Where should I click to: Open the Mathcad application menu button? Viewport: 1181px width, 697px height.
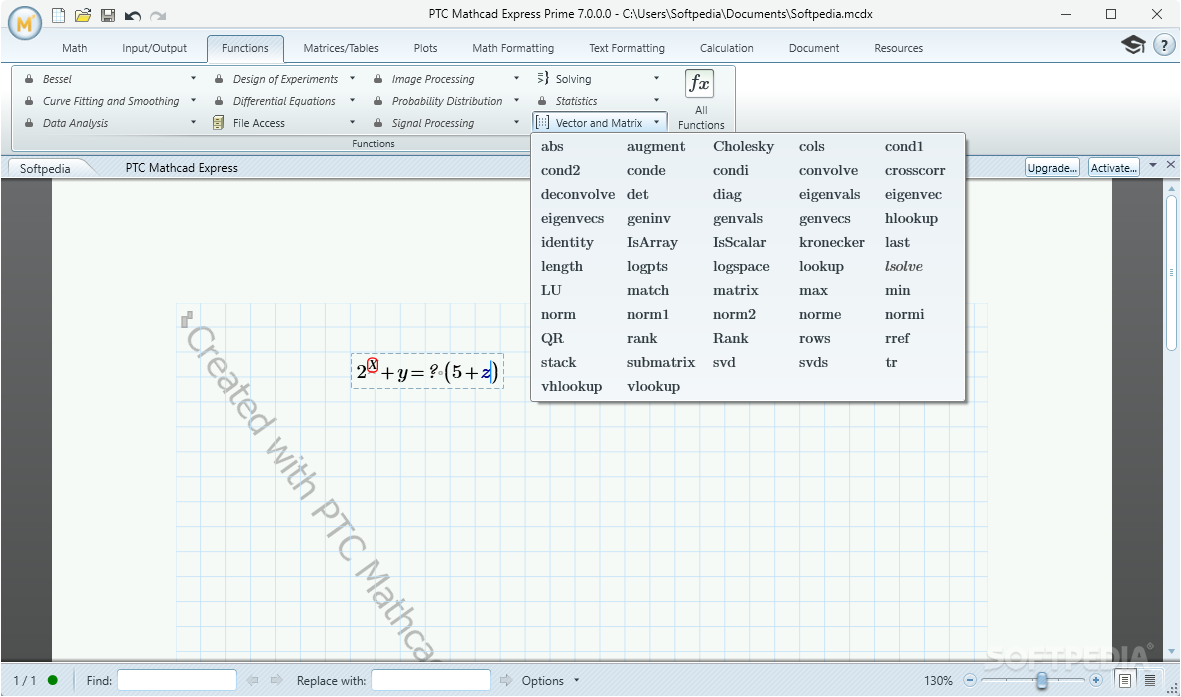click(25, 23)
